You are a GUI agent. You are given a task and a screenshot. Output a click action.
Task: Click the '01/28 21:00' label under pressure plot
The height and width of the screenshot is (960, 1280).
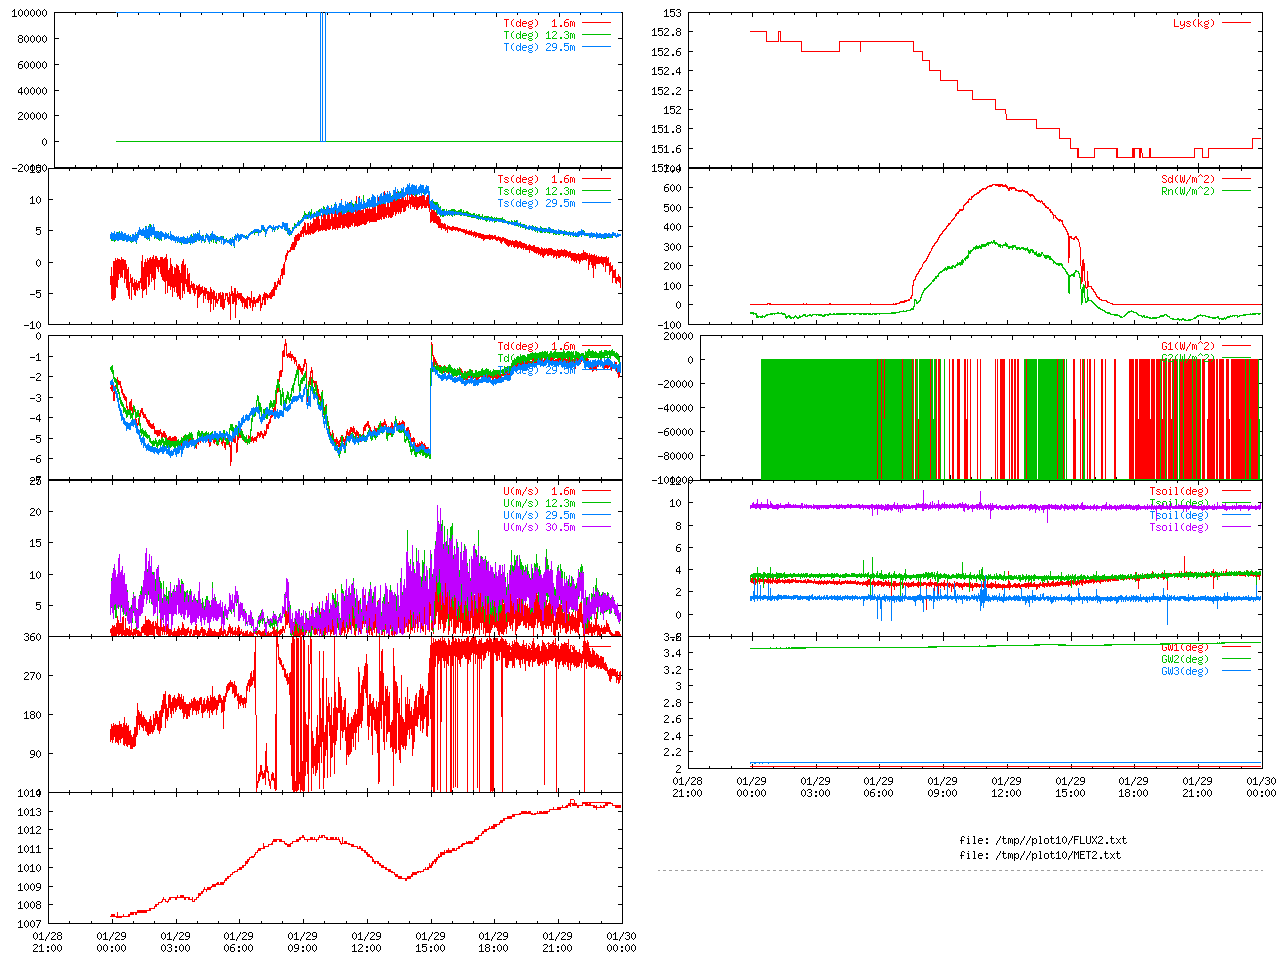47,942
